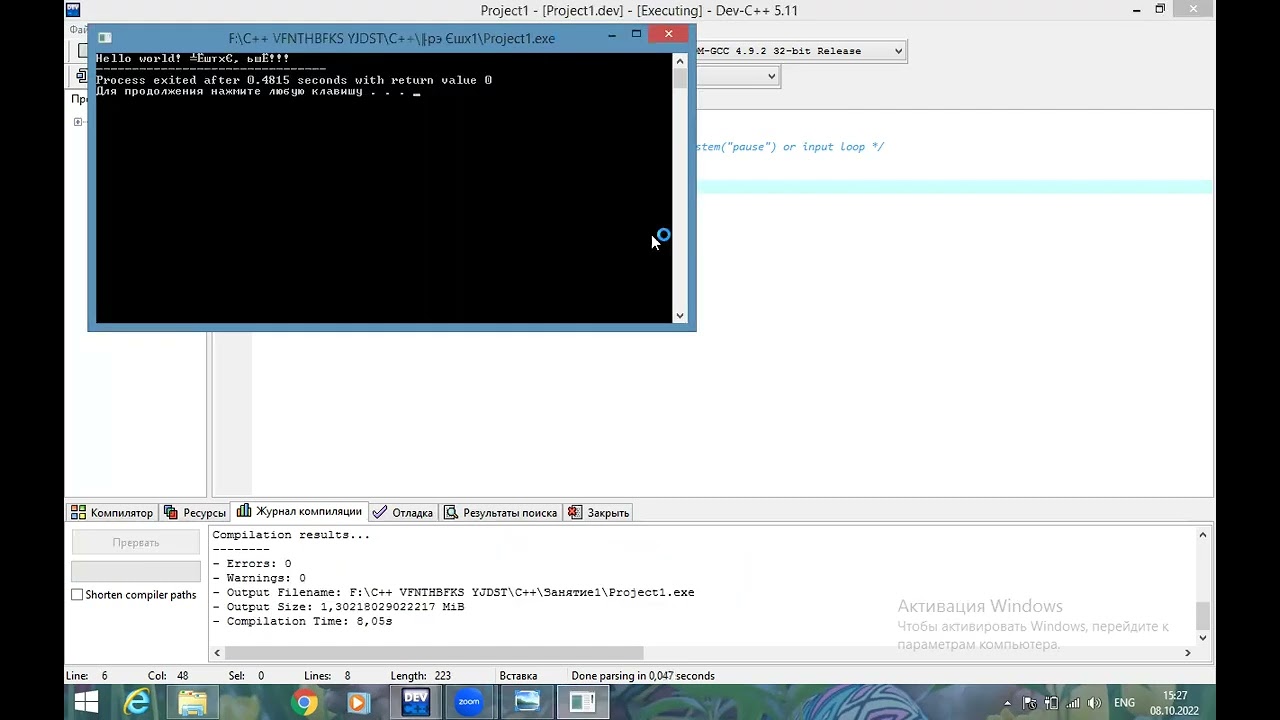Open Action Center flag icon in tray
This screenshot has height=720, width=1280.
pos(1030,703)
